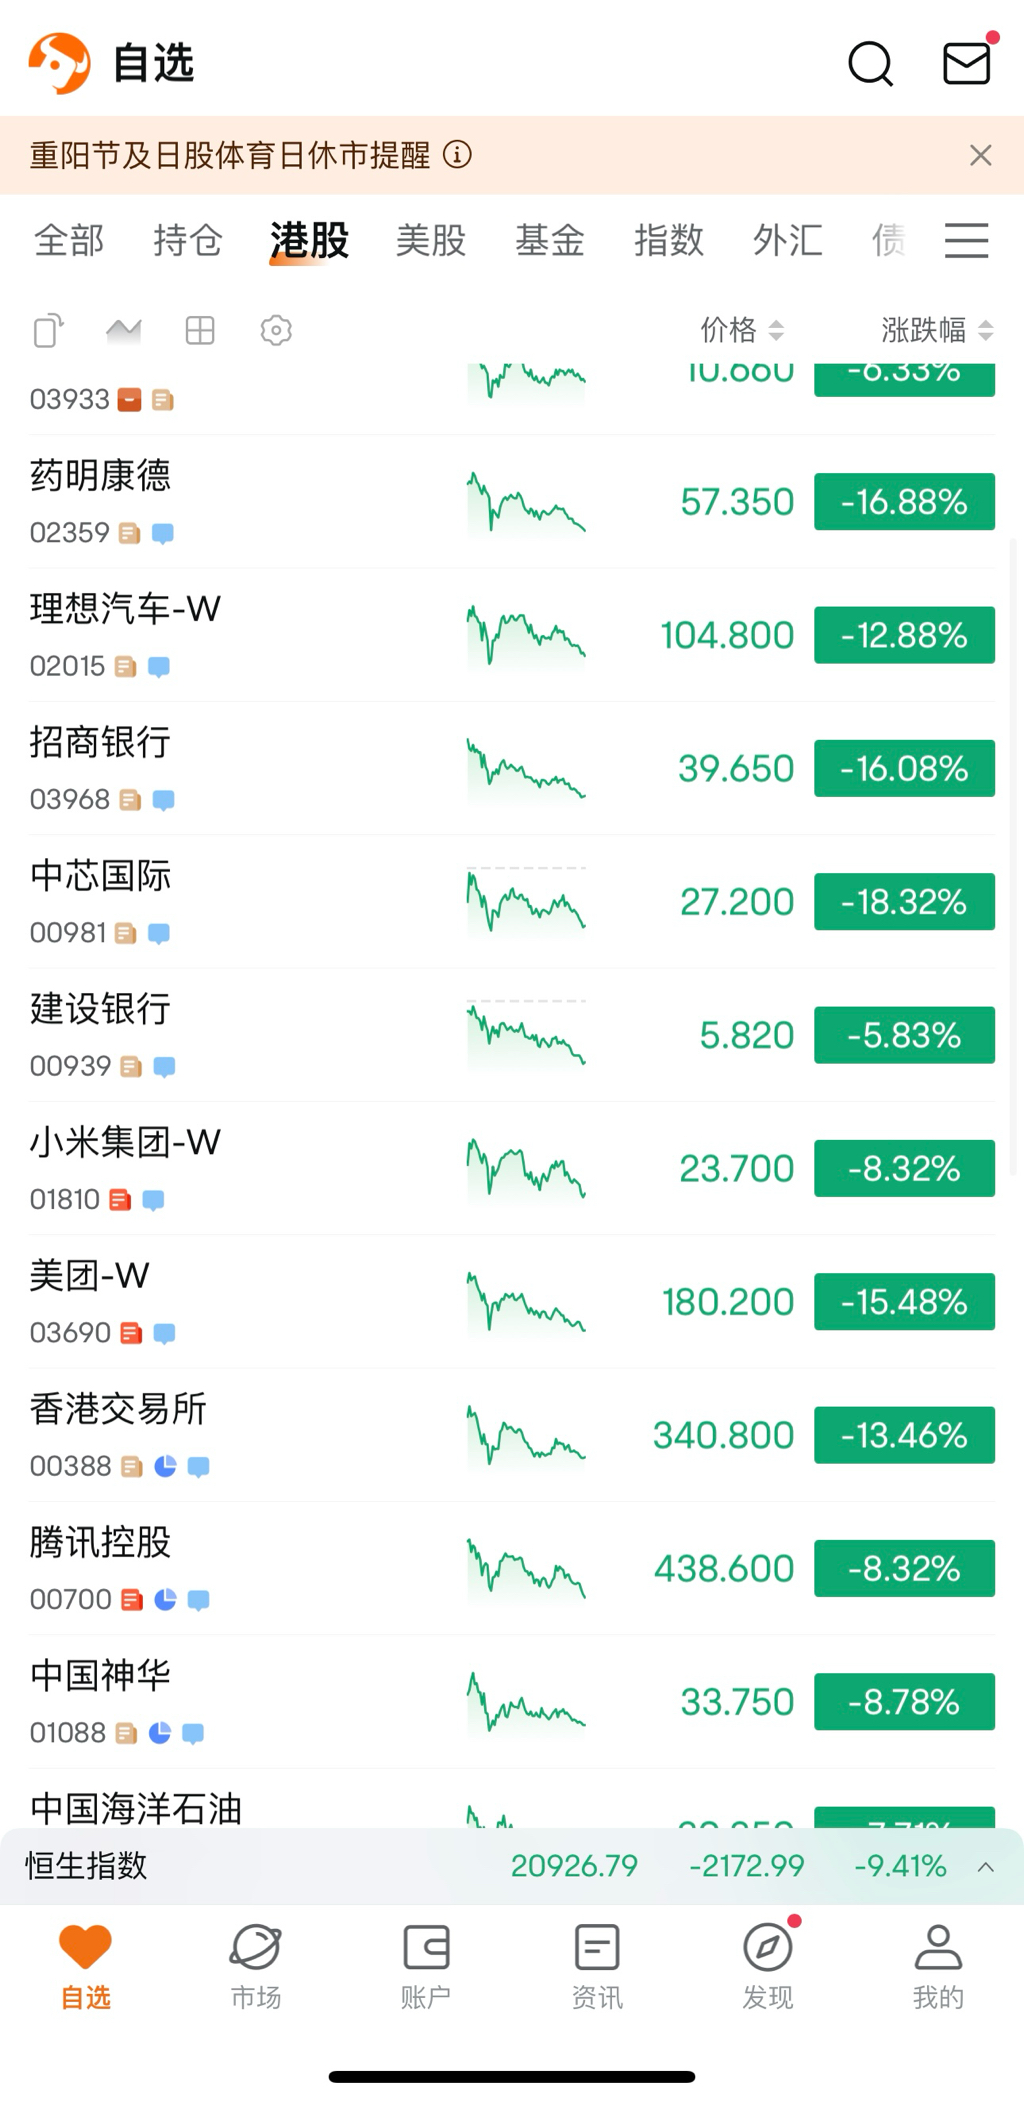This screenshot has width=1024, height=2102.
Task: Toggle 腾讯控股 change percentage badge
Action: pos(904,1568)
